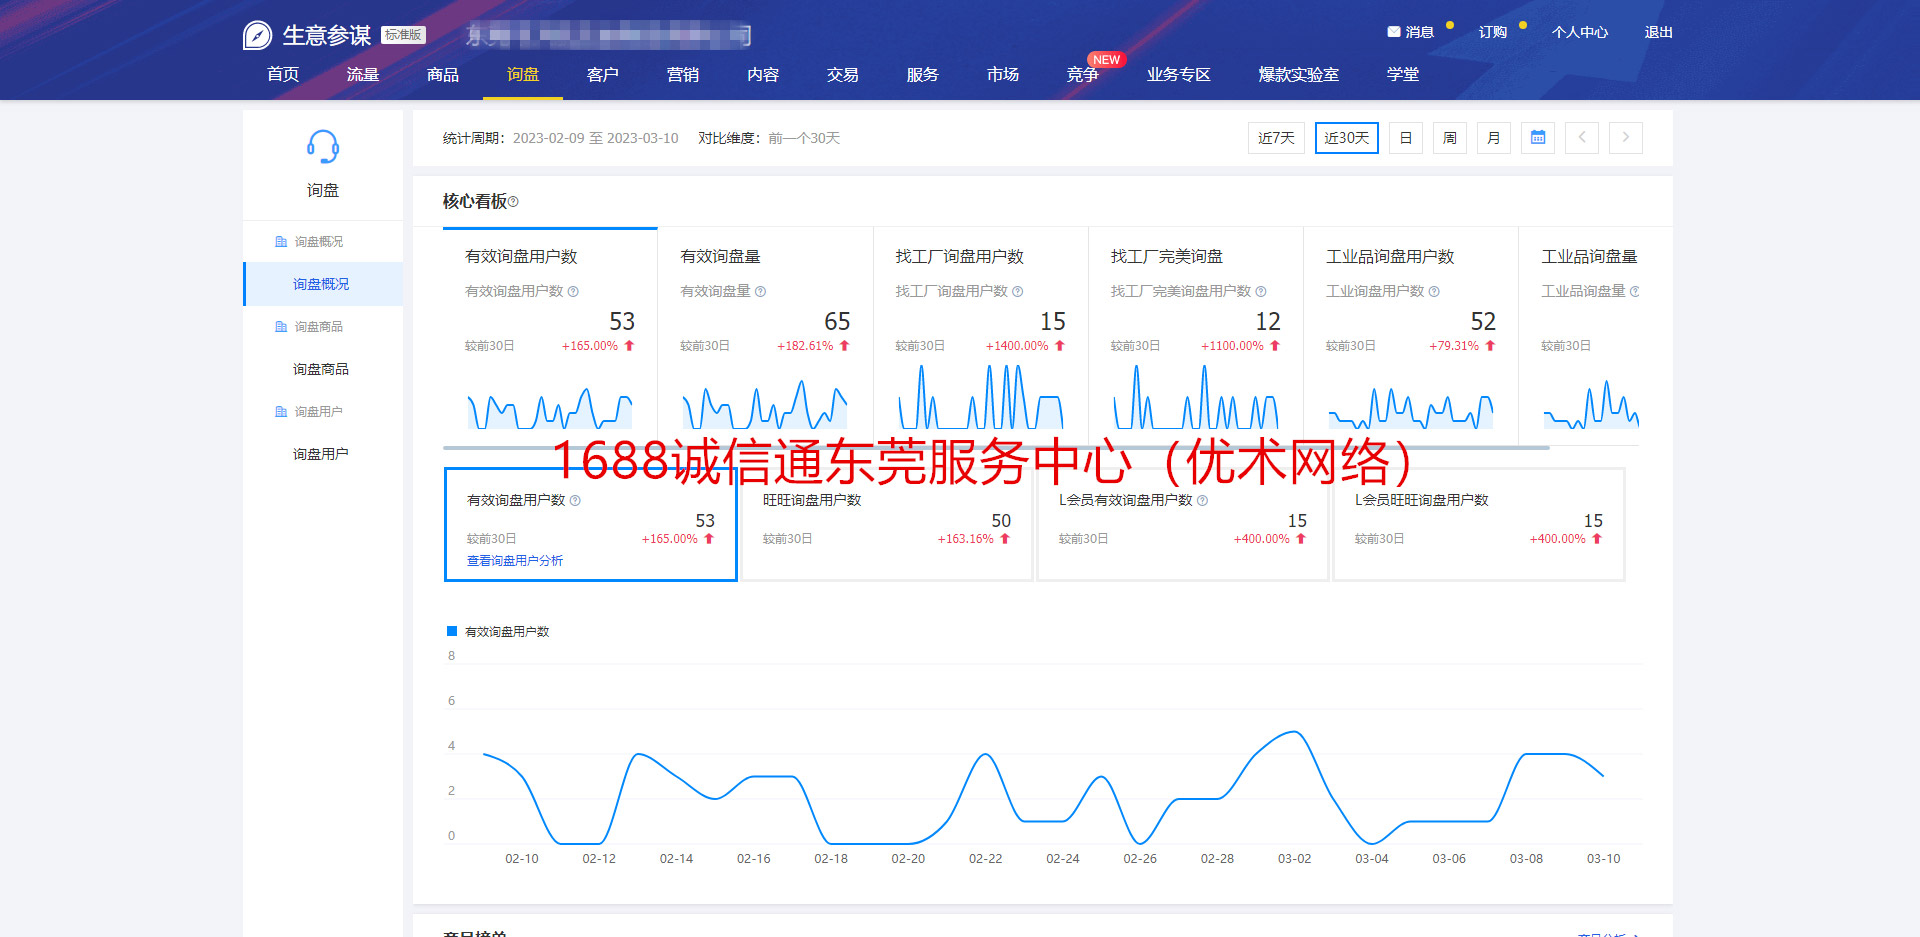Open the 流量 navigation tab
Viewport: 1920px width, 937px height.
point(362,75)
